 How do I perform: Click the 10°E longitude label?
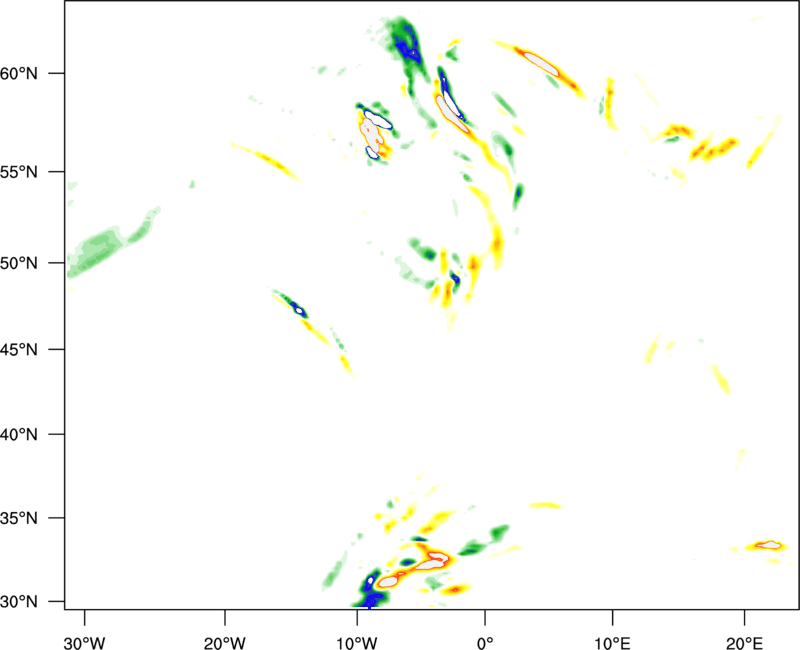[612, 643]
